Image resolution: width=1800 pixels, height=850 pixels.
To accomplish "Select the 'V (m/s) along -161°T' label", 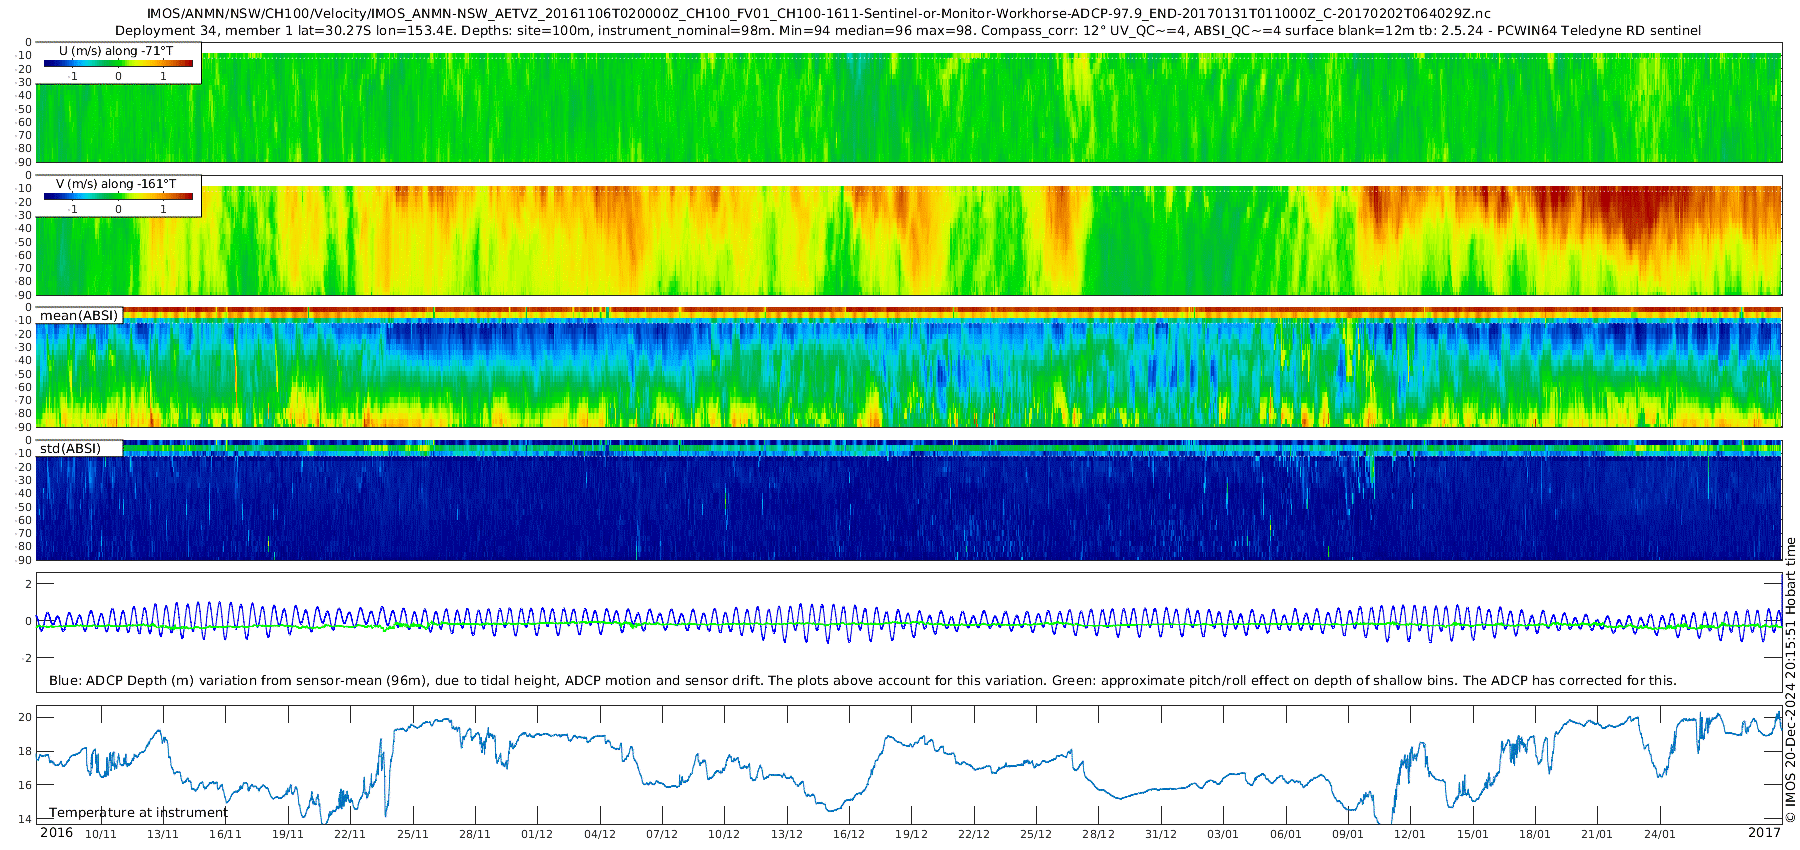I will pyautogui.click(x=116, y=184).
